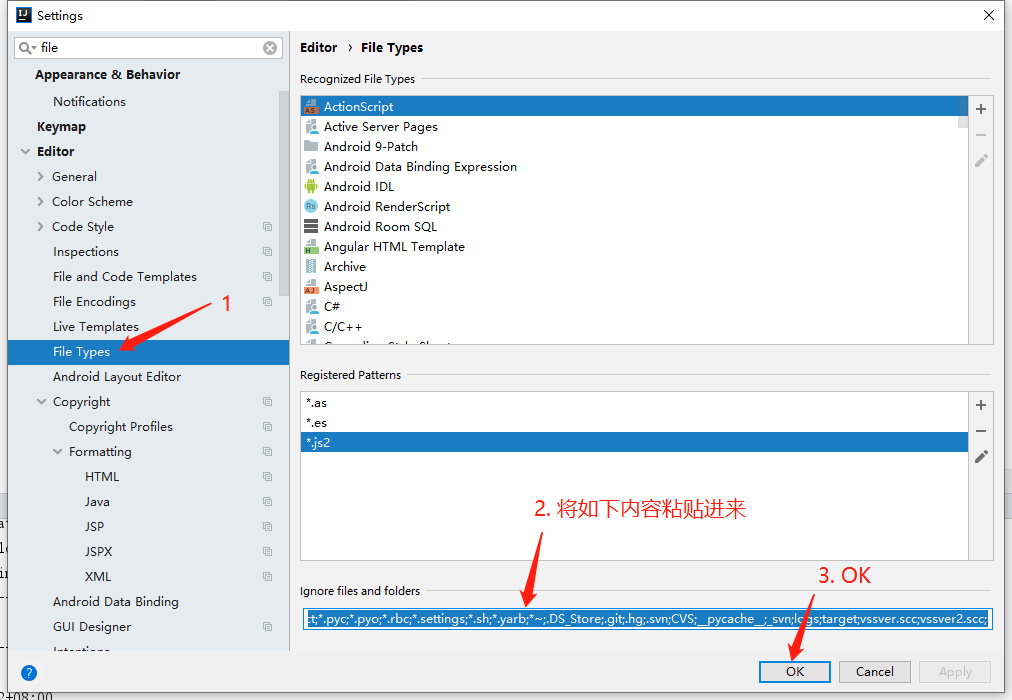Click the Cancel button
The height and width of the screenshot is (700, 1012).
(875, 672)
